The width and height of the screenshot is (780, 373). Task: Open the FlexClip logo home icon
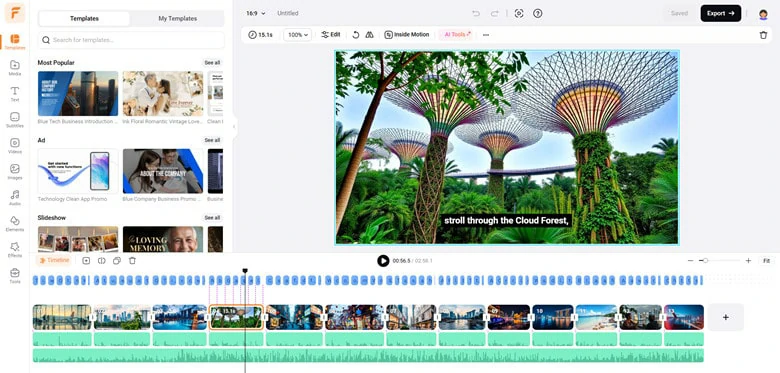click(x=14, y=12)
